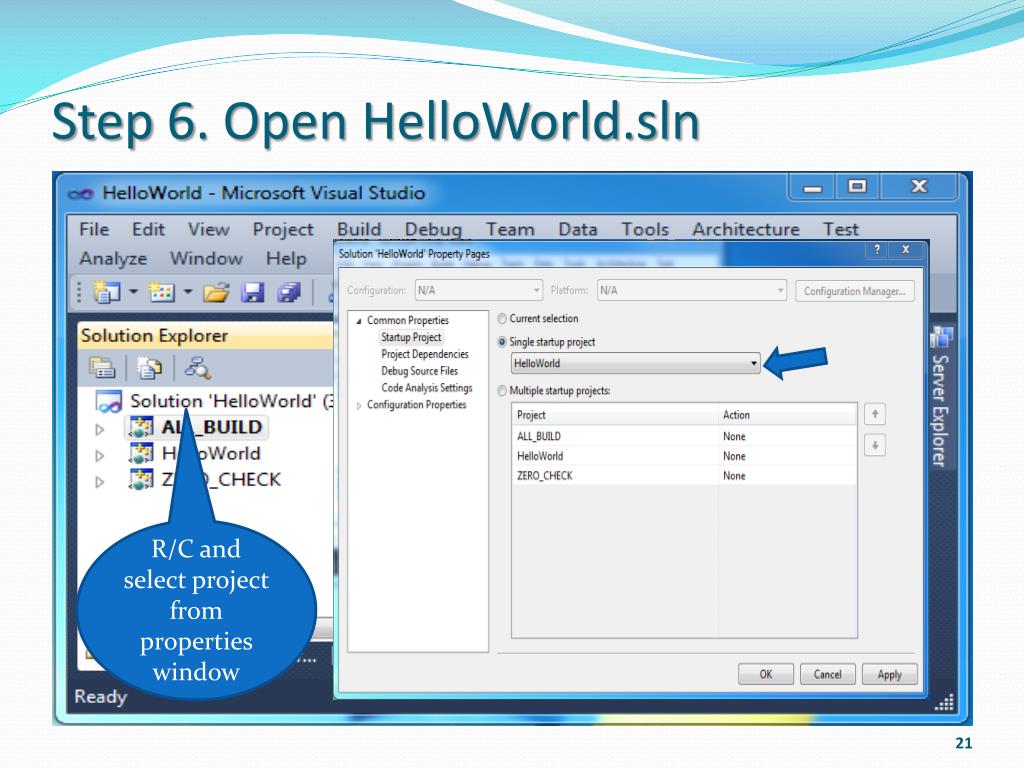Screen dimensions: 1024x768
Task: Maximize the Visual Studio window
Action: click(x=857, y=187)
